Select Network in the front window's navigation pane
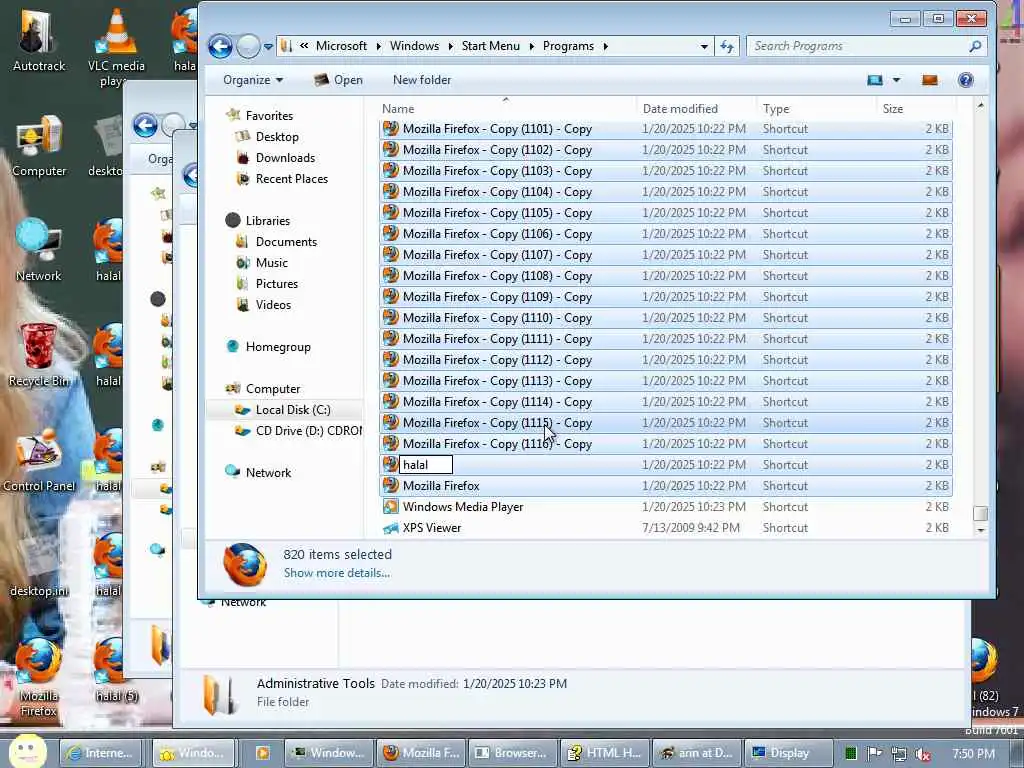This screenshot has width=1024, height=768. coord(268,472)
